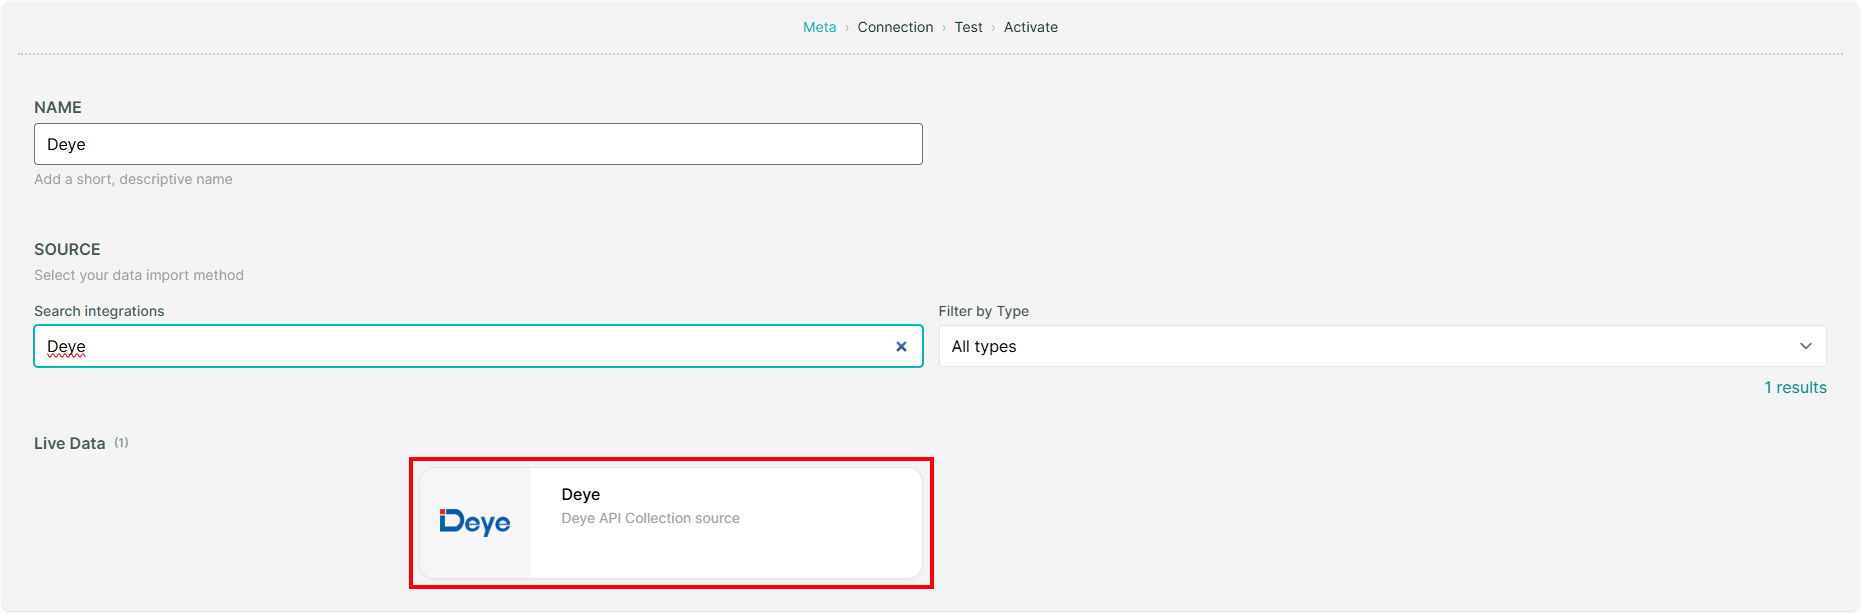Viewport: 1861px width, 613px height.
Task: Go to the Meta step
Action: coord(819,27)
